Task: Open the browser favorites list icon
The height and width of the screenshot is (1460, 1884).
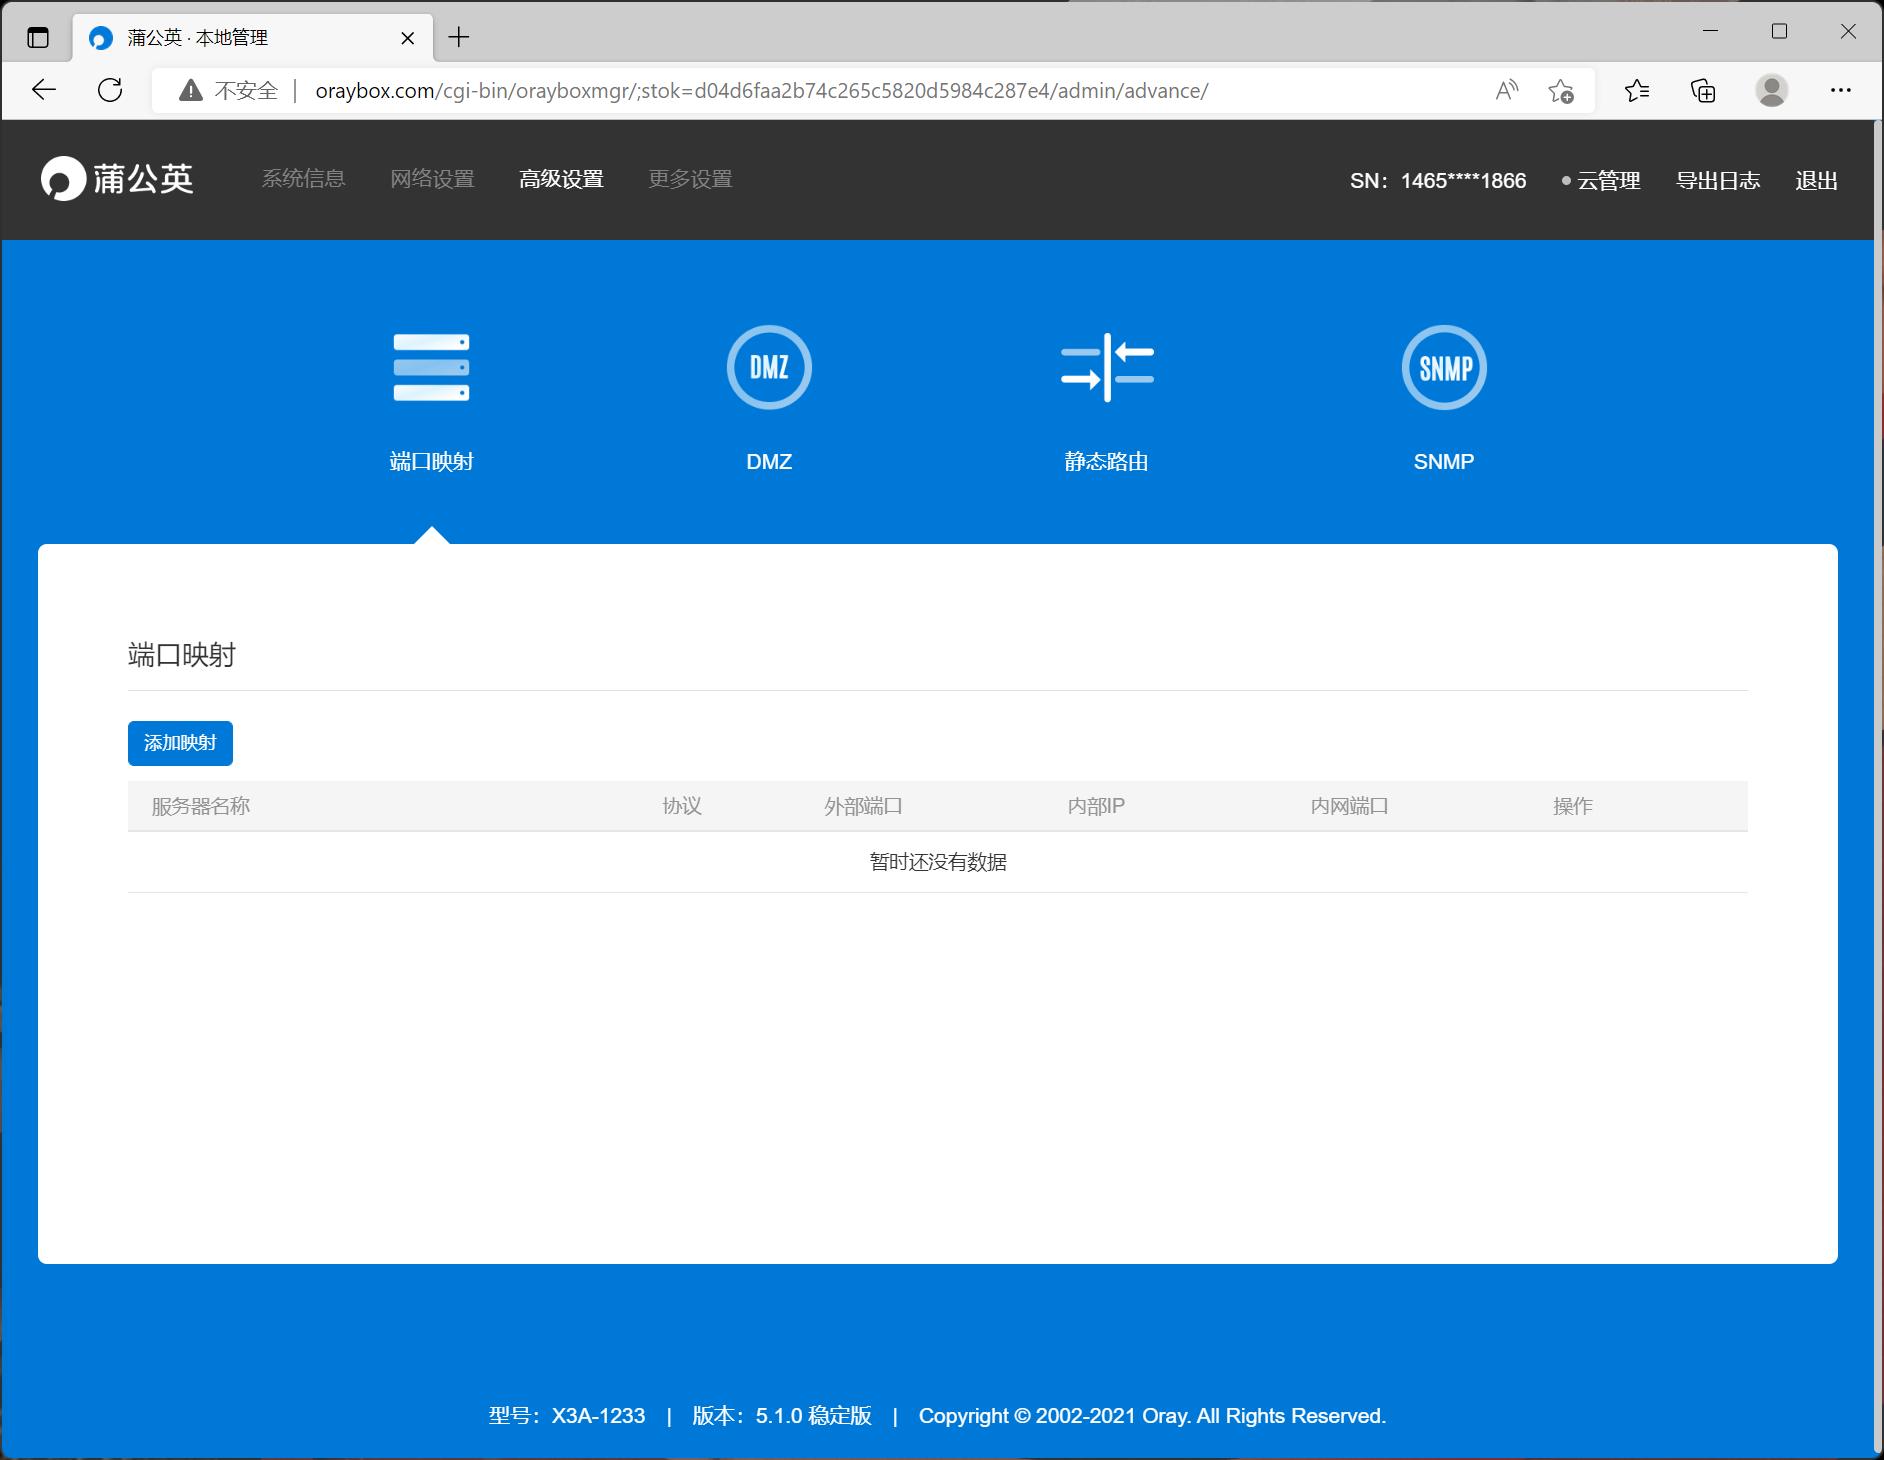Action: (1637, 91)
